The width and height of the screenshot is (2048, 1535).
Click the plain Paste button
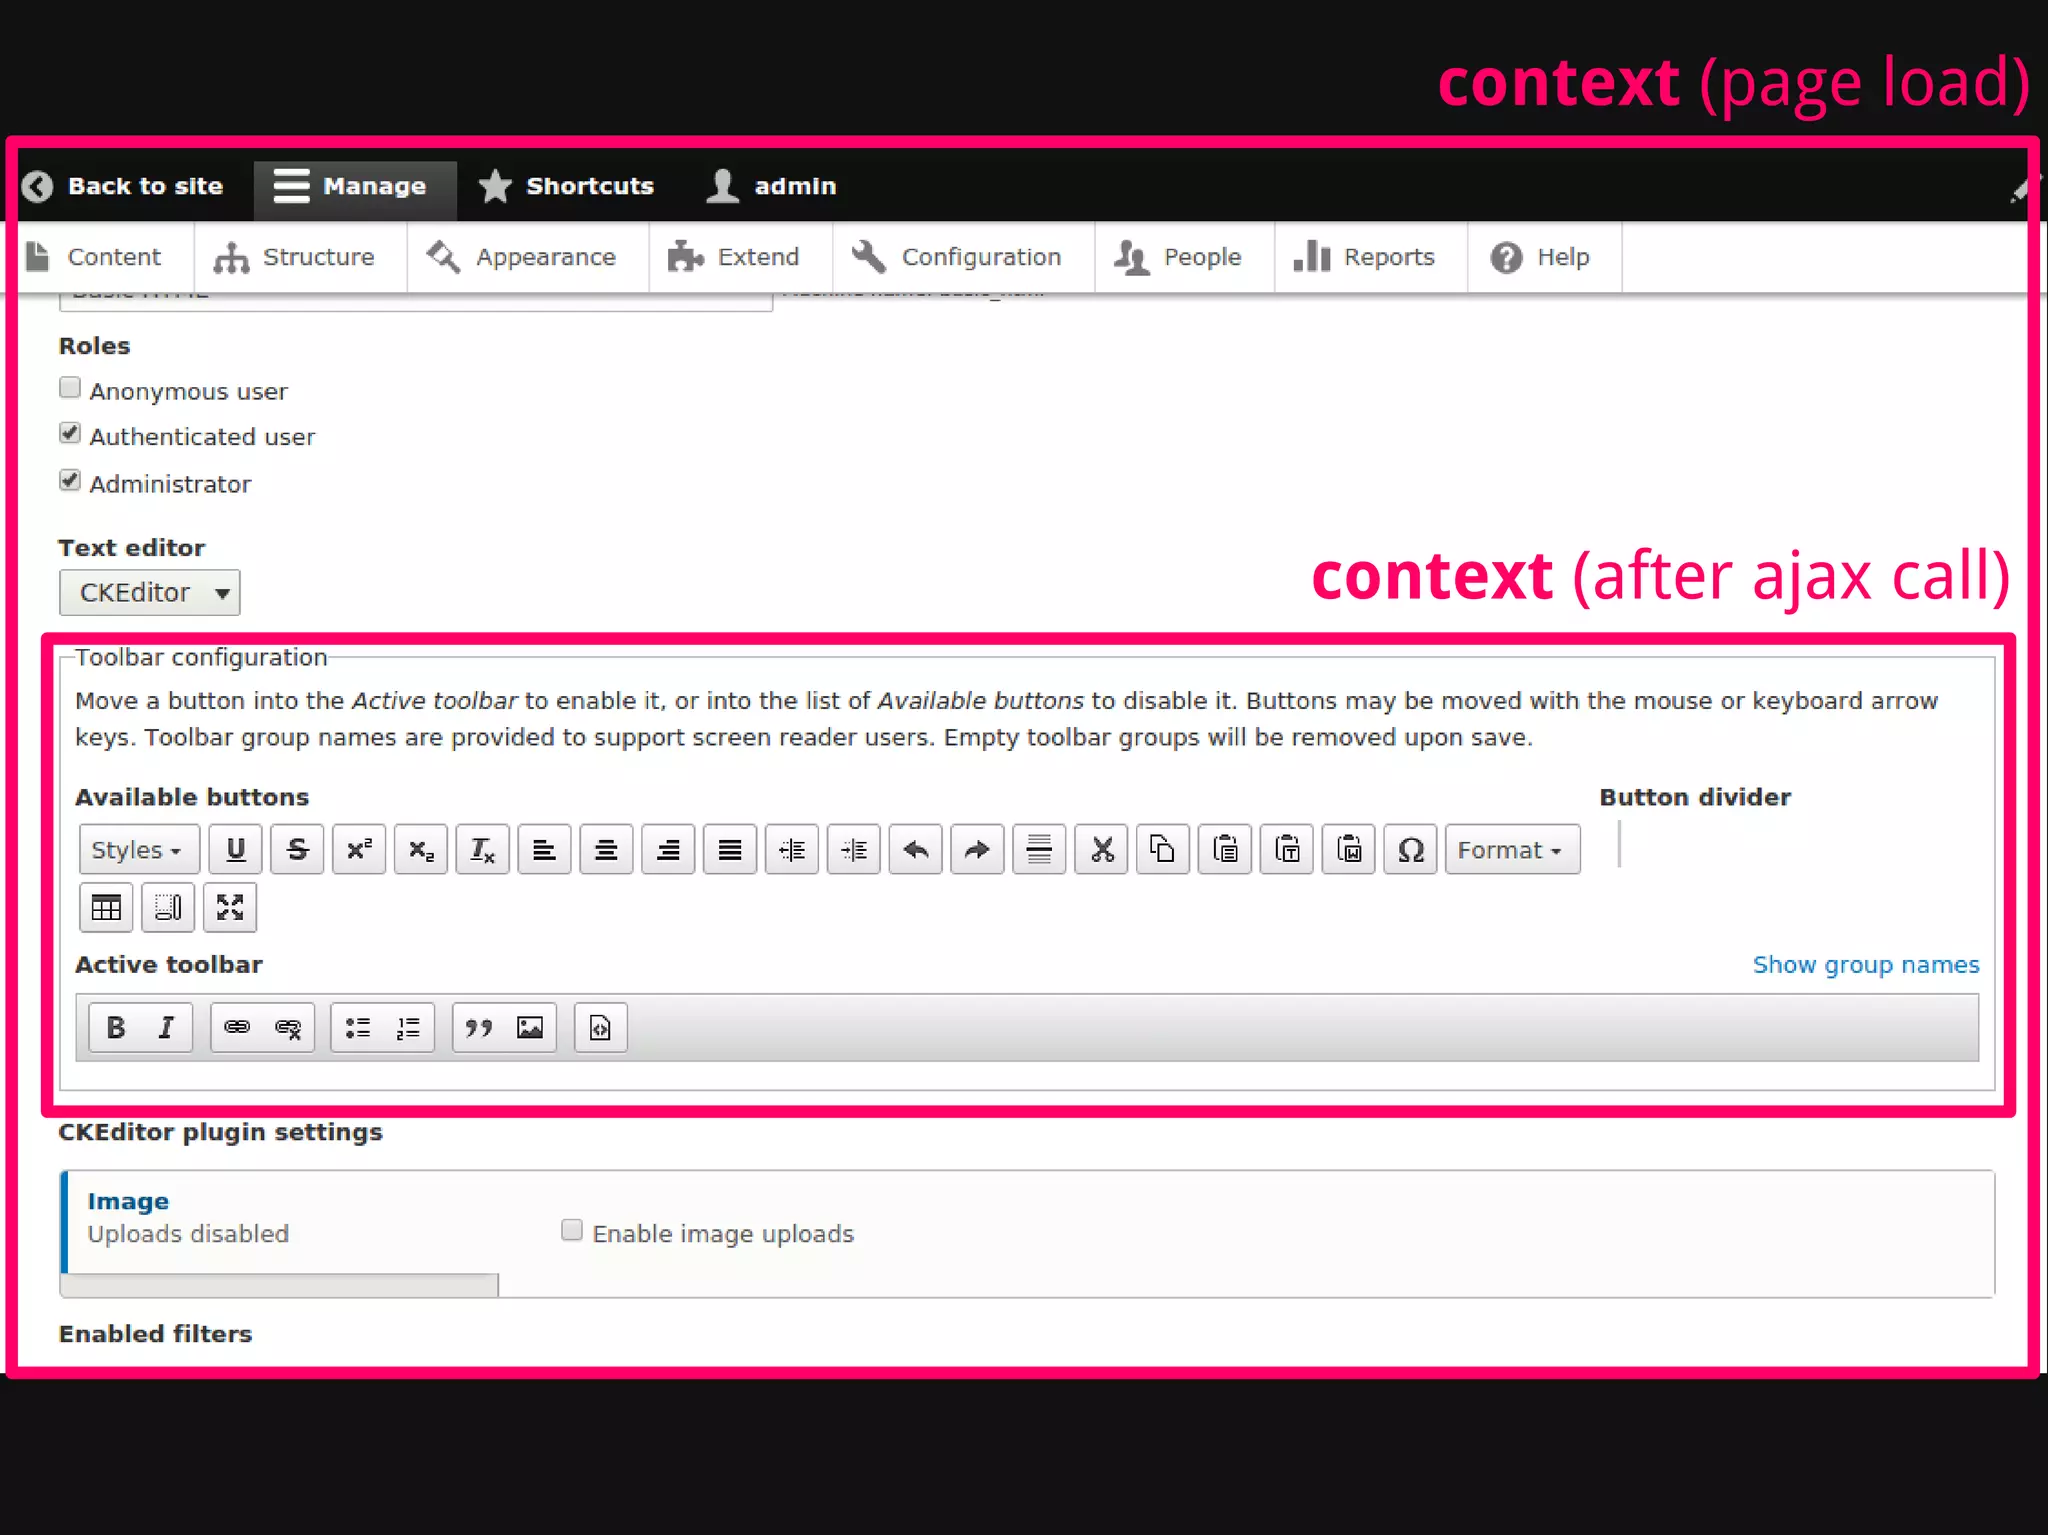coord(1225,849)
